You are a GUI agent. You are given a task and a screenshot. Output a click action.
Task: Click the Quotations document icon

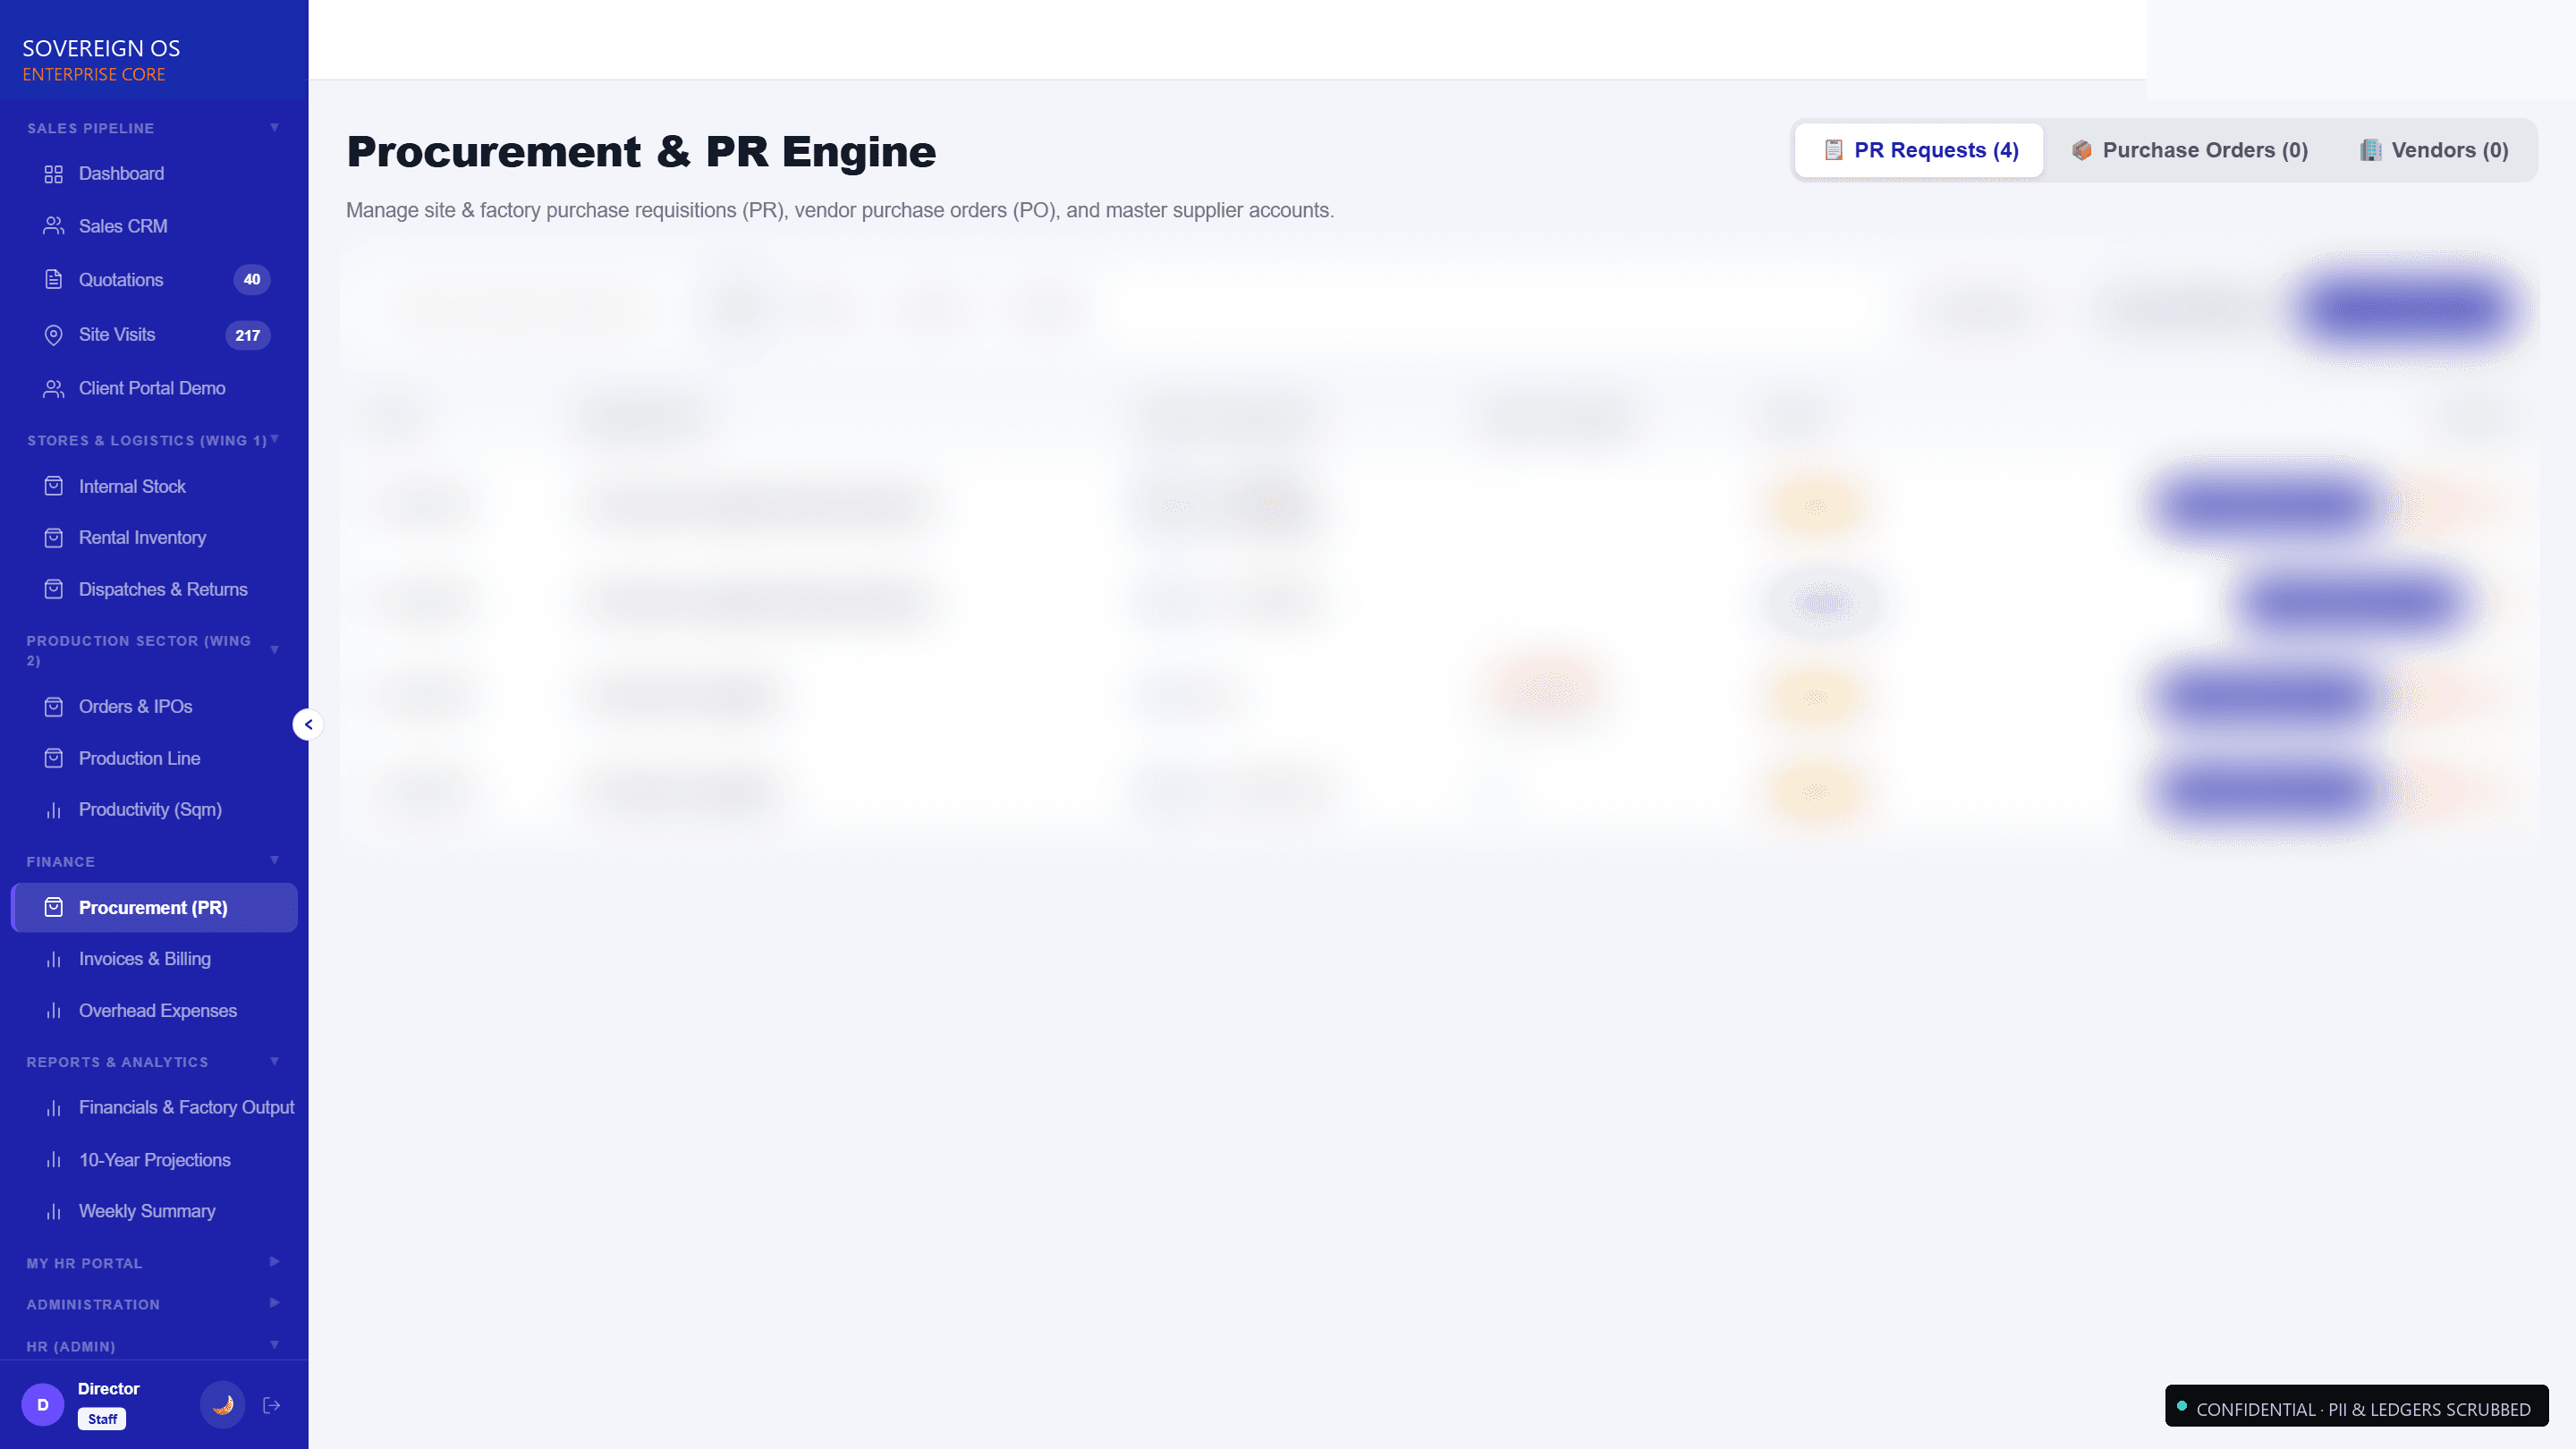pos(54,280)
